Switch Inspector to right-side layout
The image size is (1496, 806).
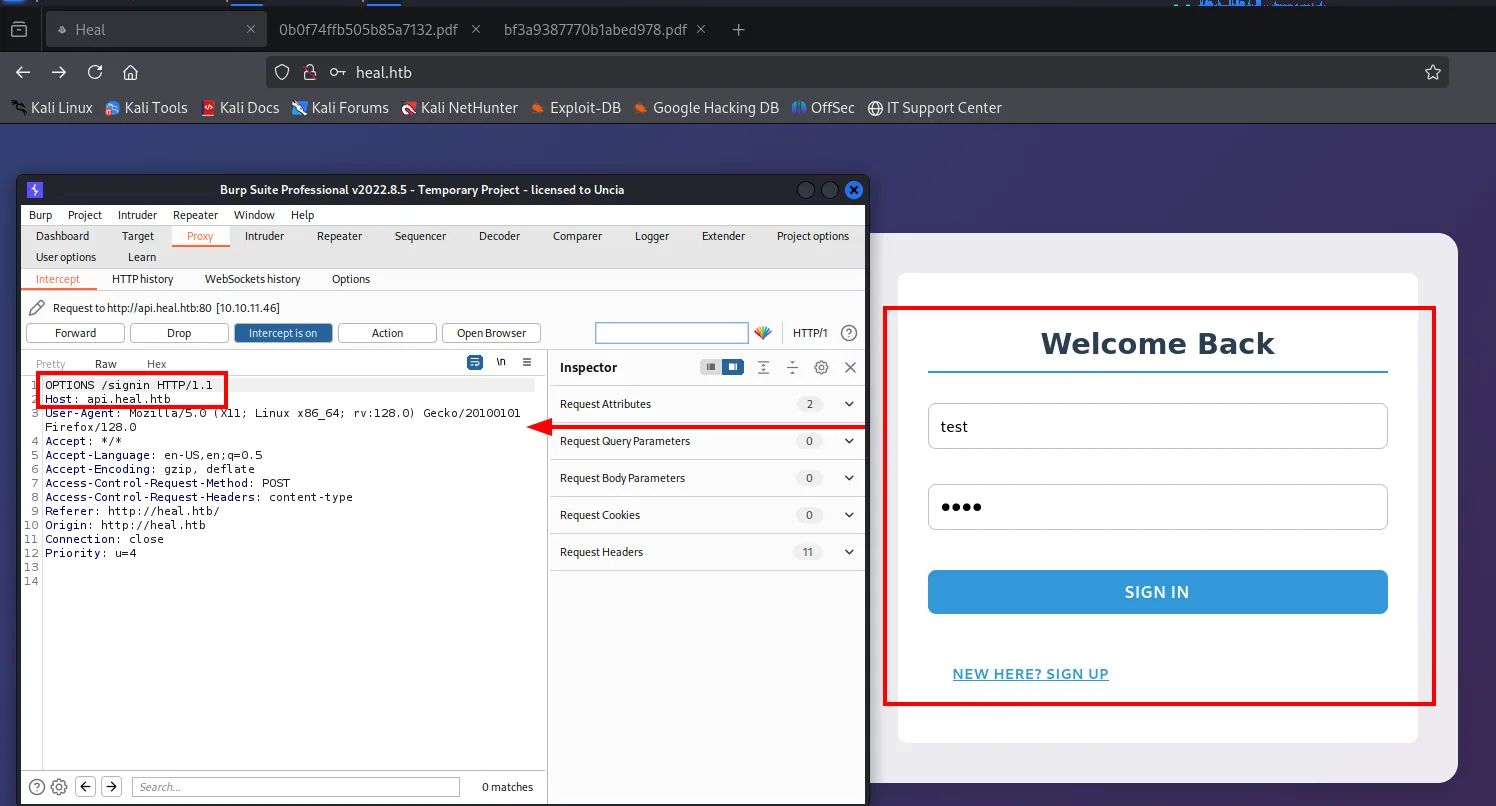coord(733,367)
